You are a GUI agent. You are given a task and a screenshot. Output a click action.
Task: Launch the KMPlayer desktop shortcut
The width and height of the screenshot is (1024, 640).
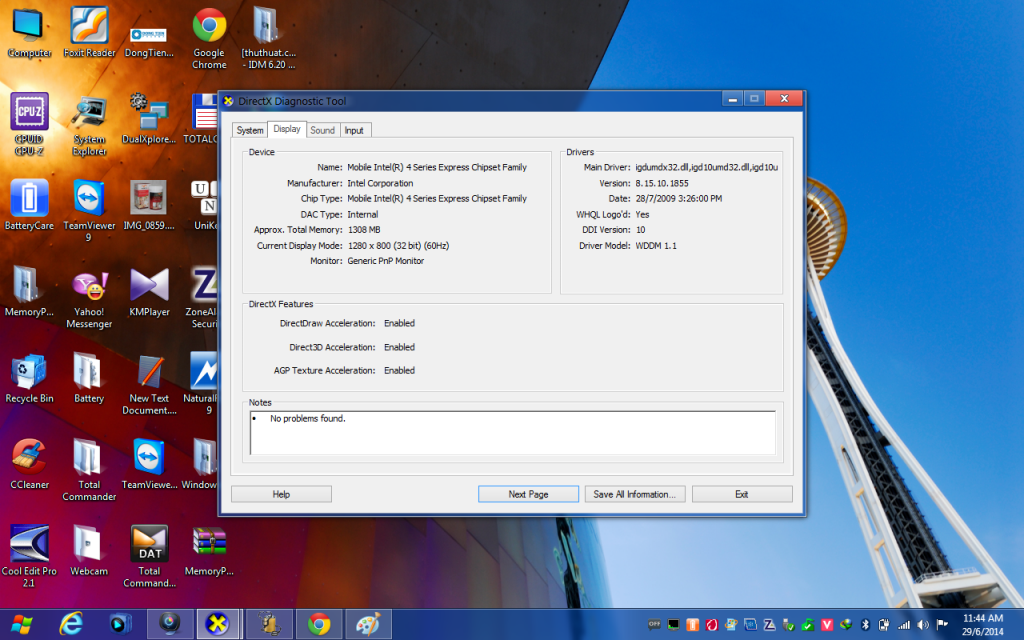coord(149,288)
